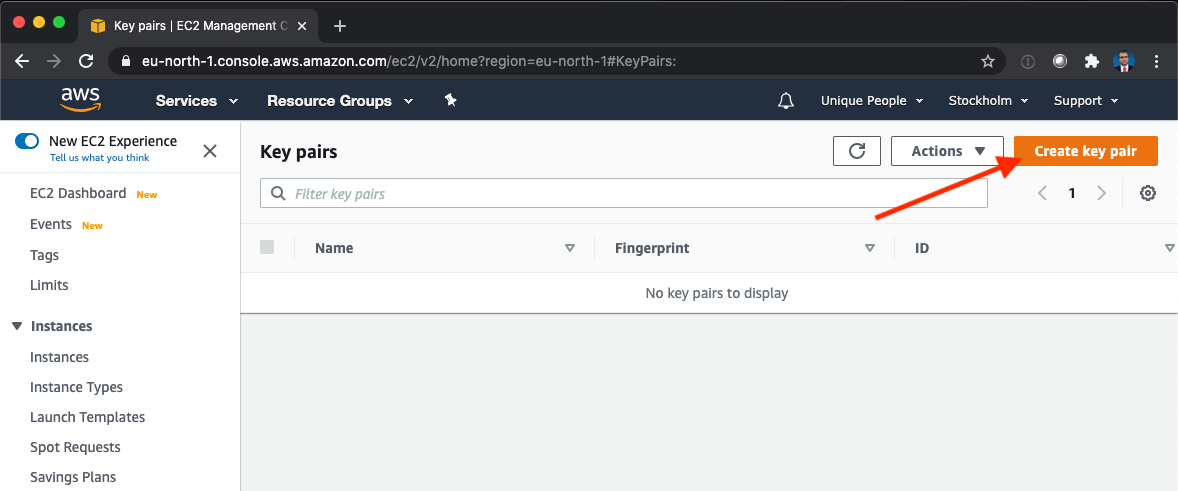Open the Actions dropdown

pyautogui.click(x=947, y=151)
